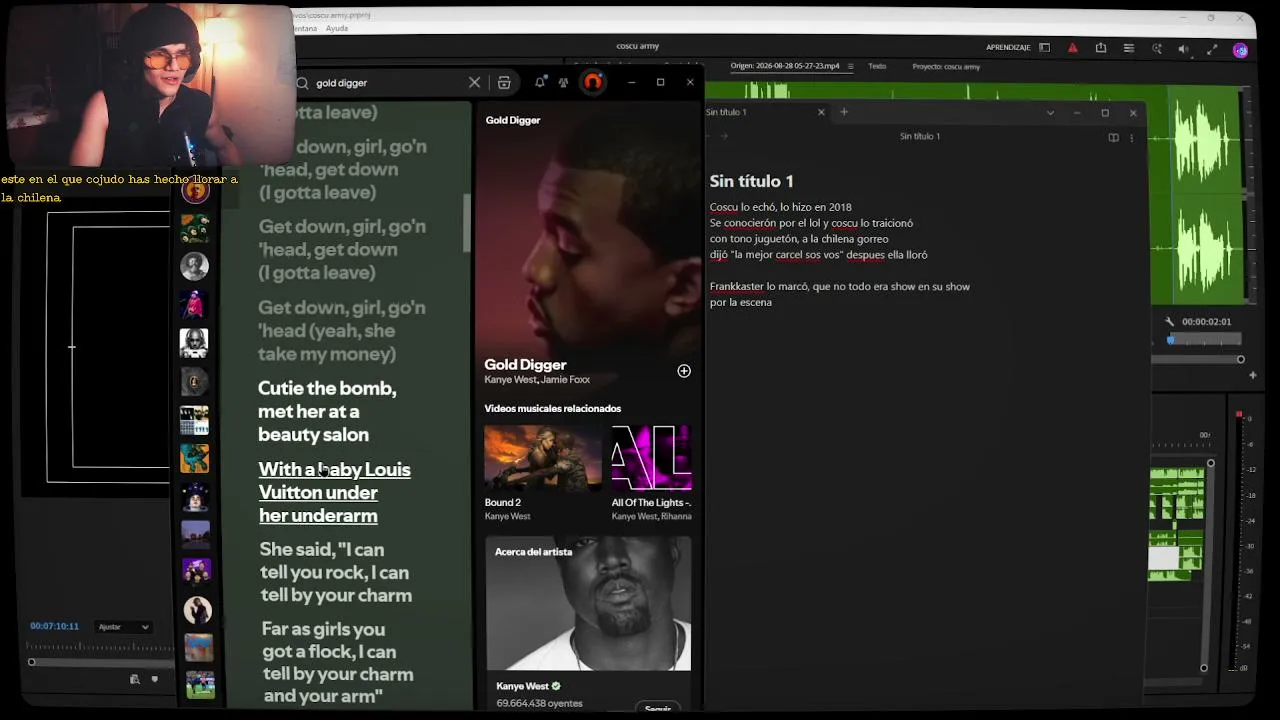Click the source monitor zoom scroll handle
1280x720 pixels.
(1241, 360)
